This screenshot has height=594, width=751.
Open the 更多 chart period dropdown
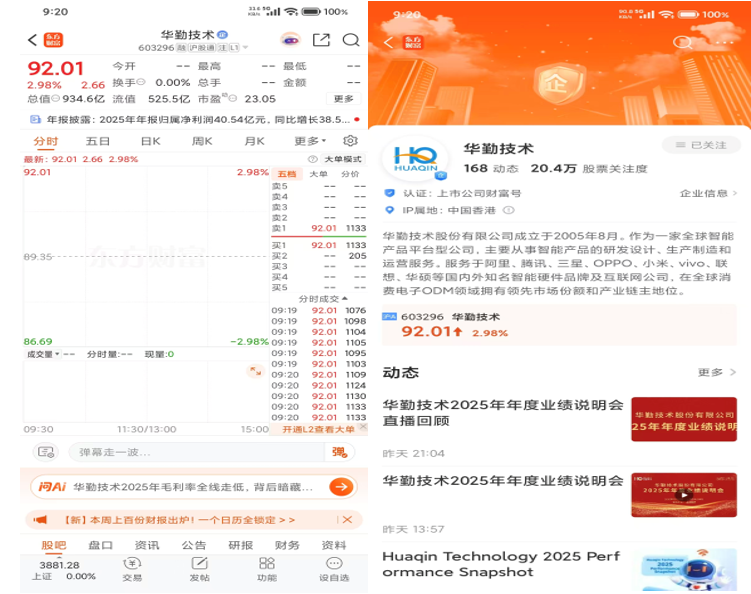click(310, 141)
